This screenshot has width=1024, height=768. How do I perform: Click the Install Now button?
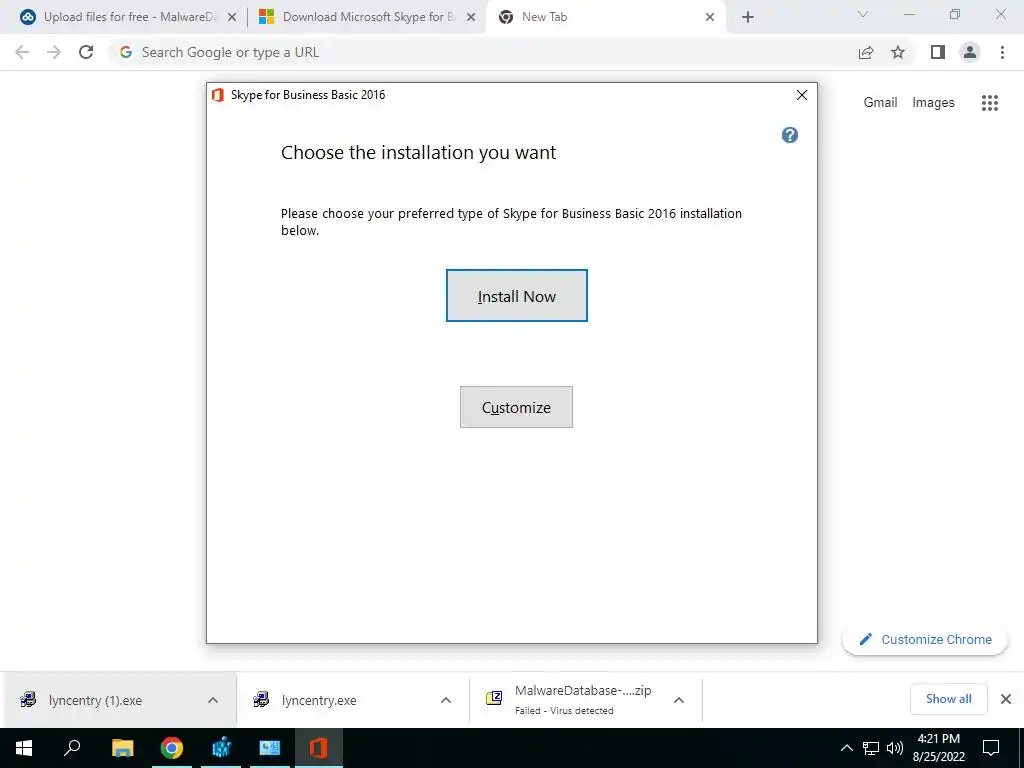pyautogui.click(x=517, y=296)
